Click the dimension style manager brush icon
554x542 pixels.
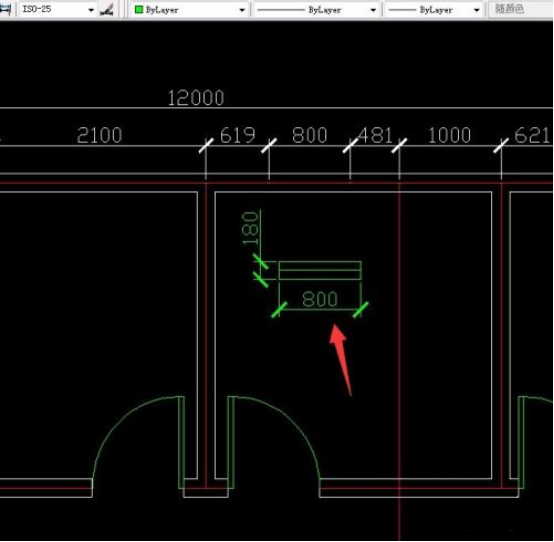(x=106, y=10)
